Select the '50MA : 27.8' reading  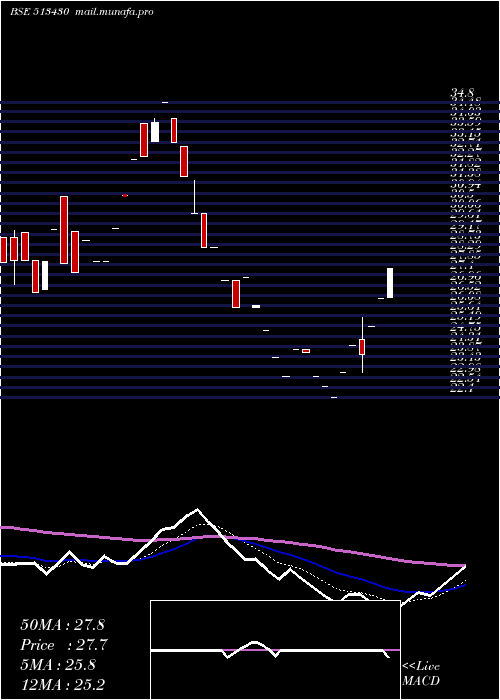(x=62, y=625)
